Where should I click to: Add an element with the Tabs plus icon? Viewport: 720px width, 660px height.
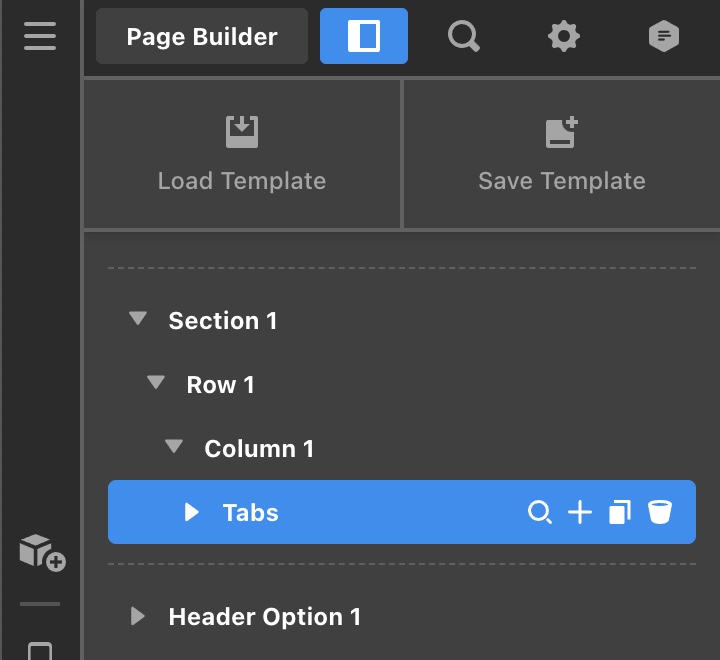tap(579, 512)
